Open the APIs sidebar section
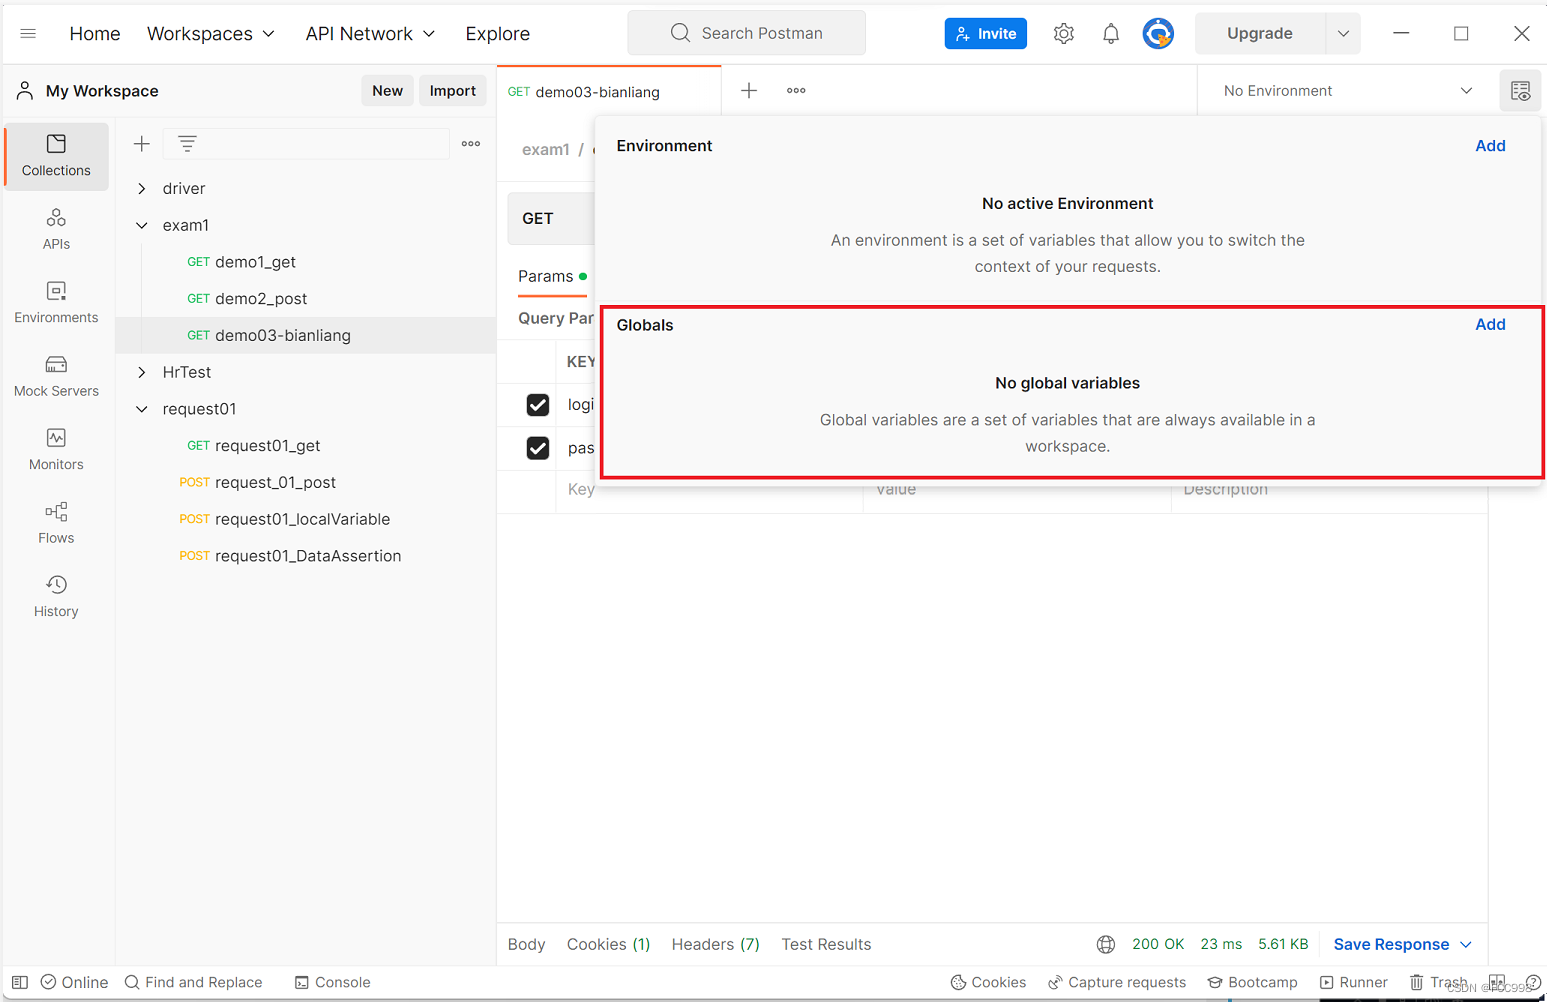This screenshot has height=1002, width=1547. (x=56, y=229)
